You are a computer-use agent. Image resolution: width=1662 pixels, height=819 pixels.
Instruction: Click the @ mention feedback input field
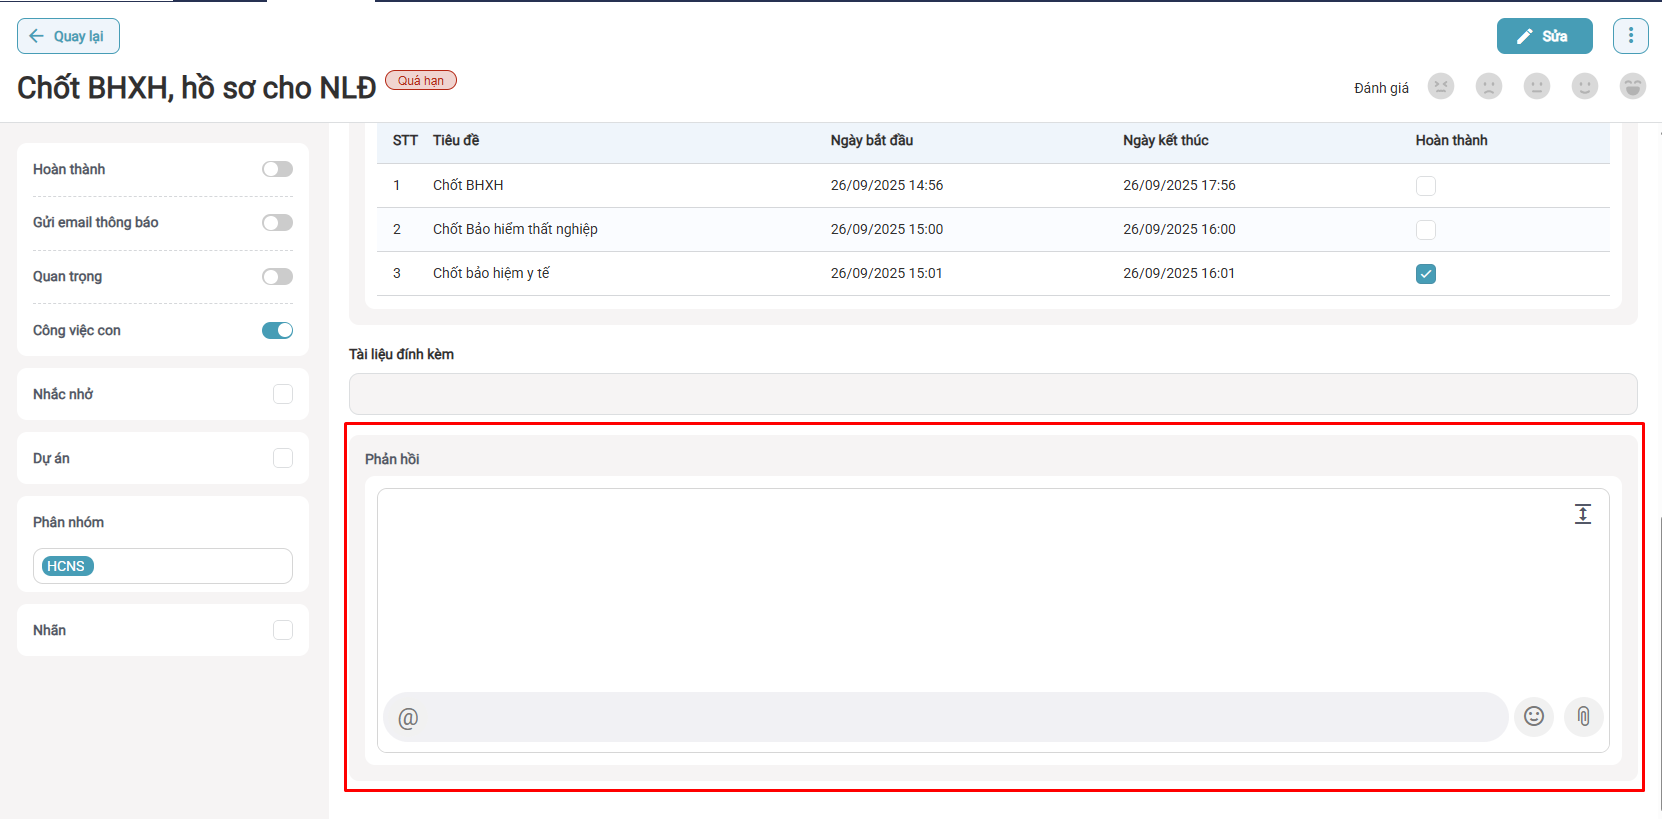coord(945,717)
